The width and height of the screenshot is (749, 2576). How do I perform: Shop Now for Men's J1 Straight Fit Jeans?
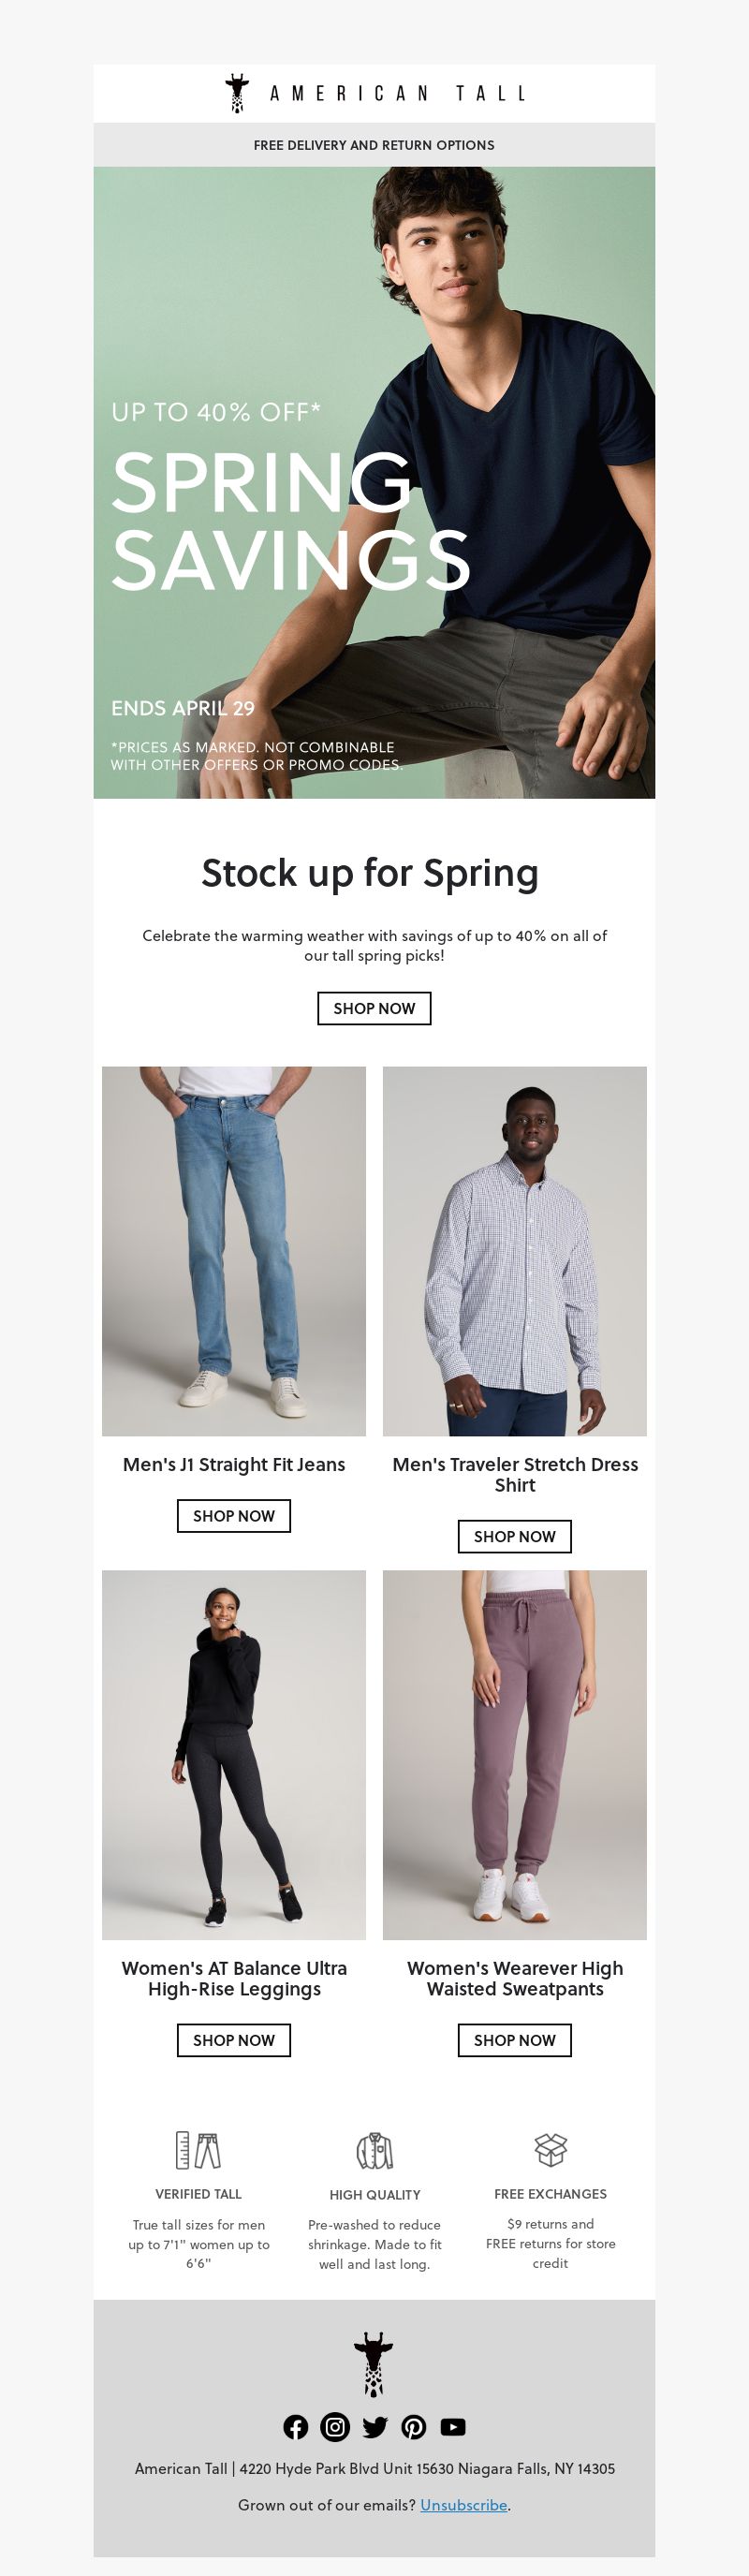(234, 1516)
